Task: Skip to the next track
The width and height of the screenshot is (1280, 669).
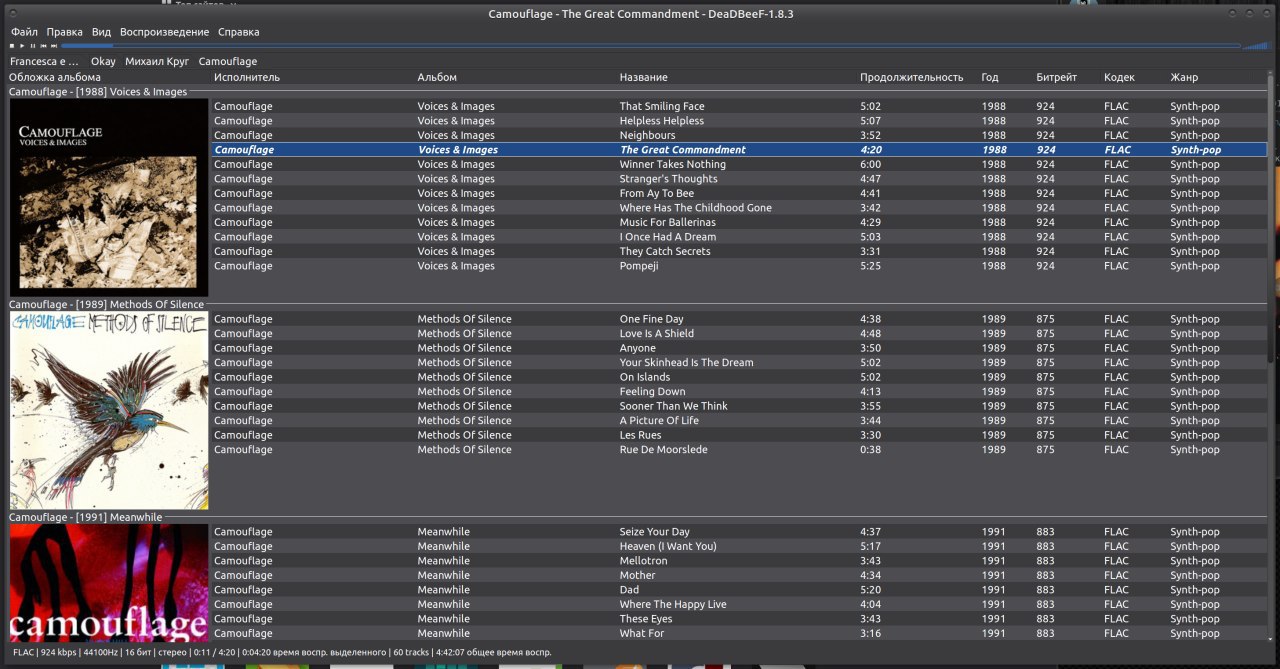Action: [54, 46]
